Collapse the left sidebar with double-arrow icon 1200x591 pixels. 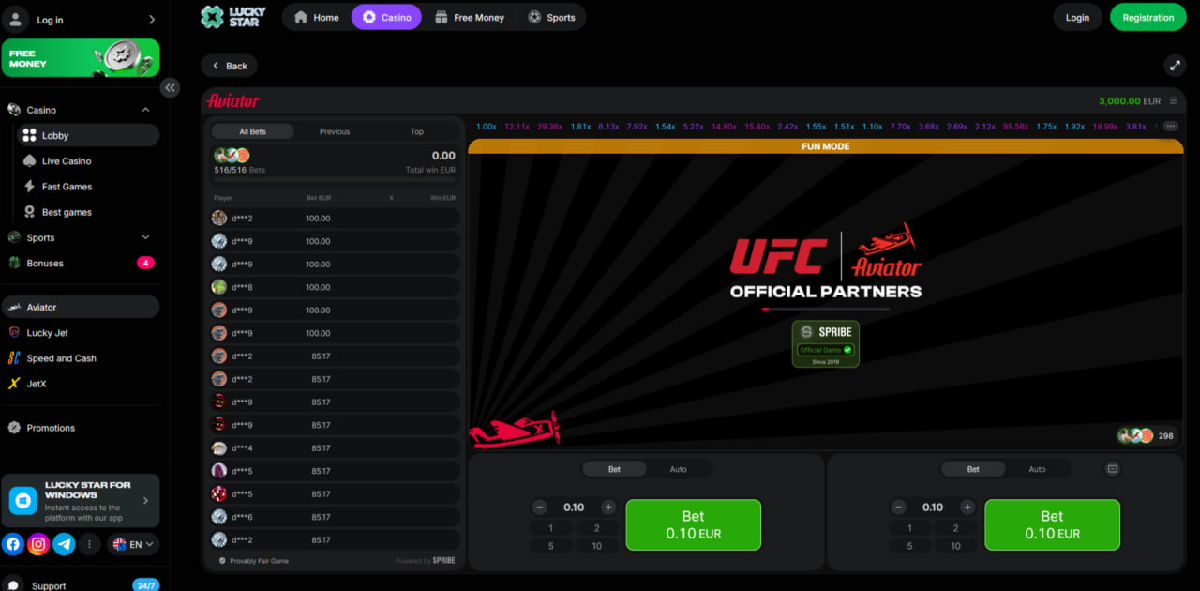pos(170,88)
